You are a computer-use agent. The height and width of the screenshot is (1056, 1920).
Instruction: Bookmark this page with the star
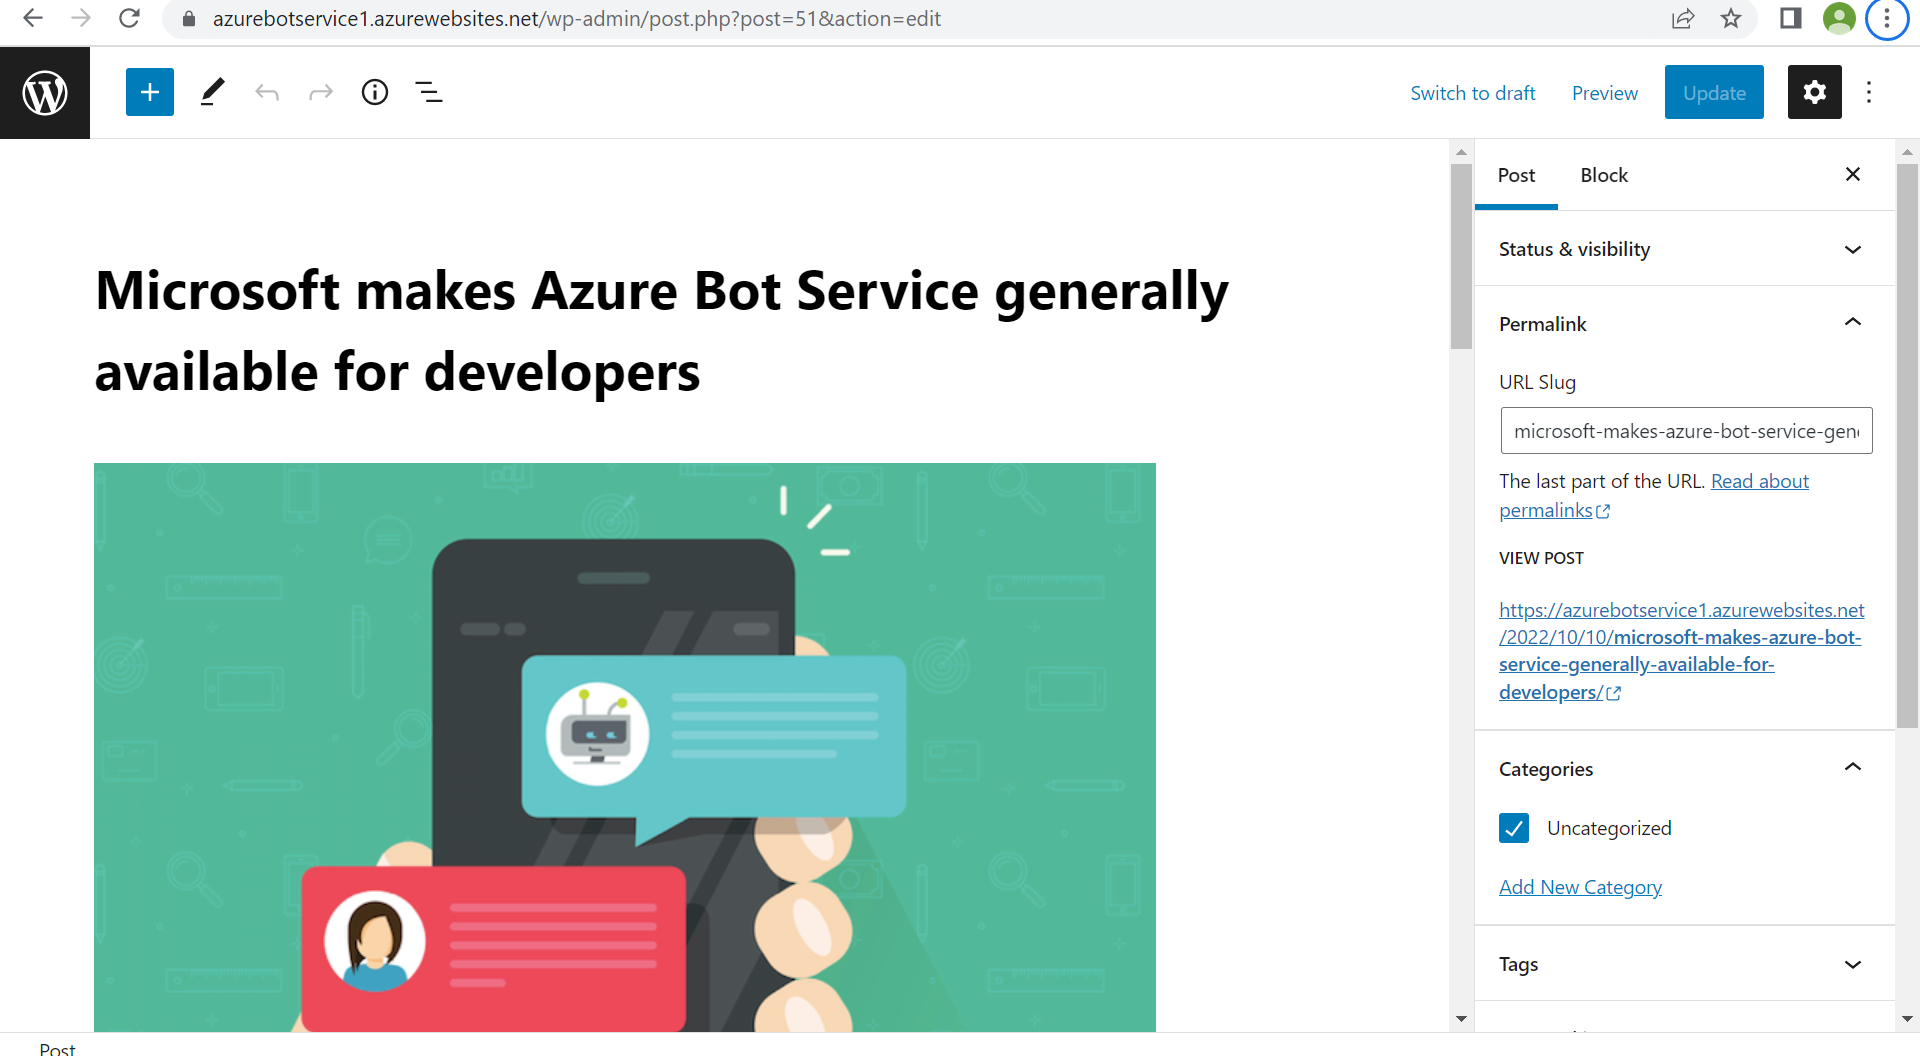1731,18
